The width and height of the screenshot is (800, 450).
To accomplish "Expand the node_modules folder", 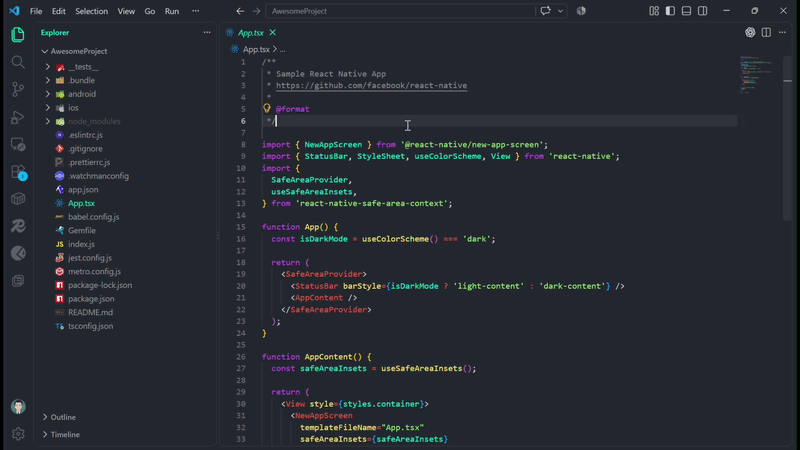I will (x=48, y=121).
